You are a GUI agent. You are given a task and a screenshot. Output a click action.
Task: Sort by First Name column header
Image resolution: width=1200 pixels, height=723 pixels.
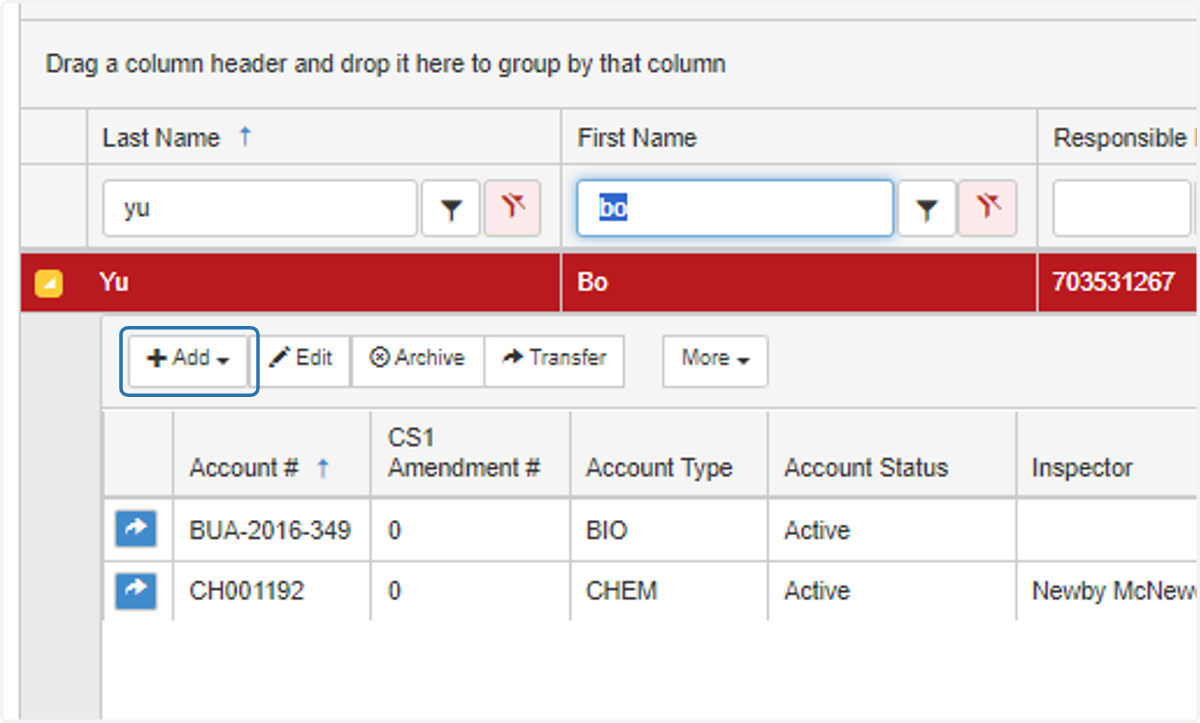pos(799,138)
